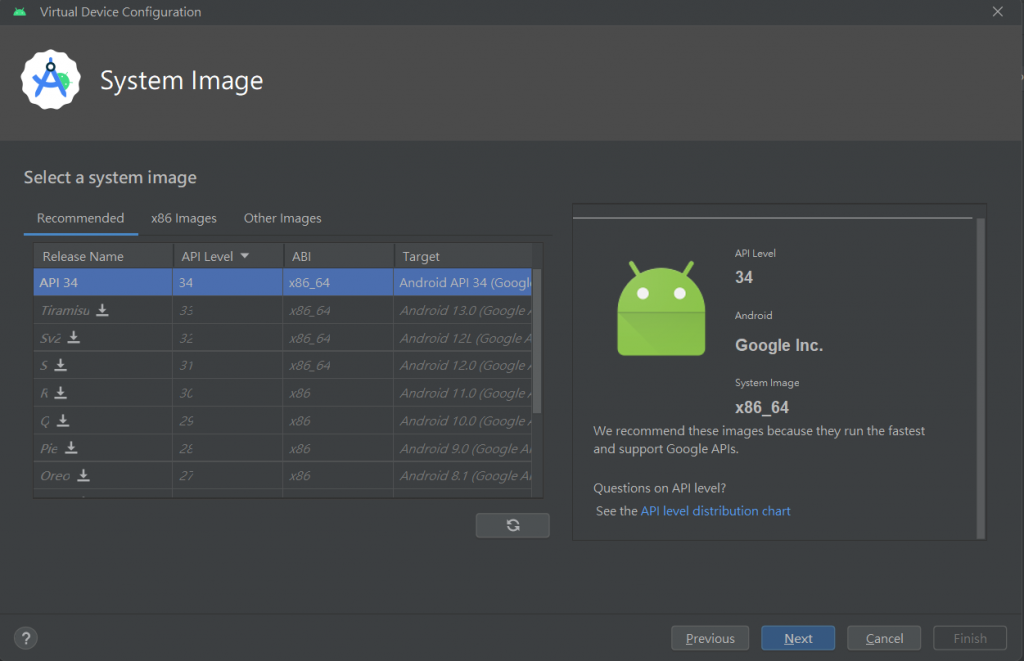Image resolution: width=1024 pixels, height=661 pixels.
Task: Select the API 34 row
Action: coord(283,282)
